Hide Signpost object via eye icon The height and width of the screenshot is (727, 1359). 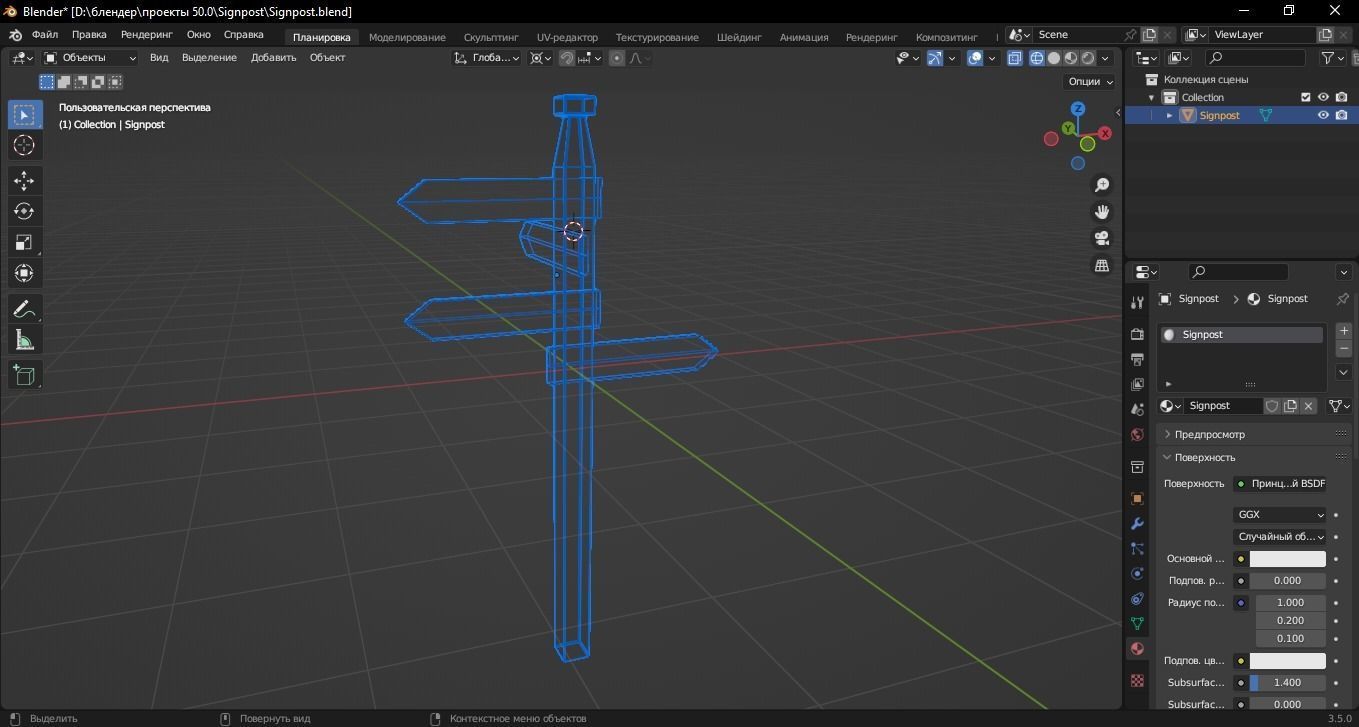coord(1323,115)
